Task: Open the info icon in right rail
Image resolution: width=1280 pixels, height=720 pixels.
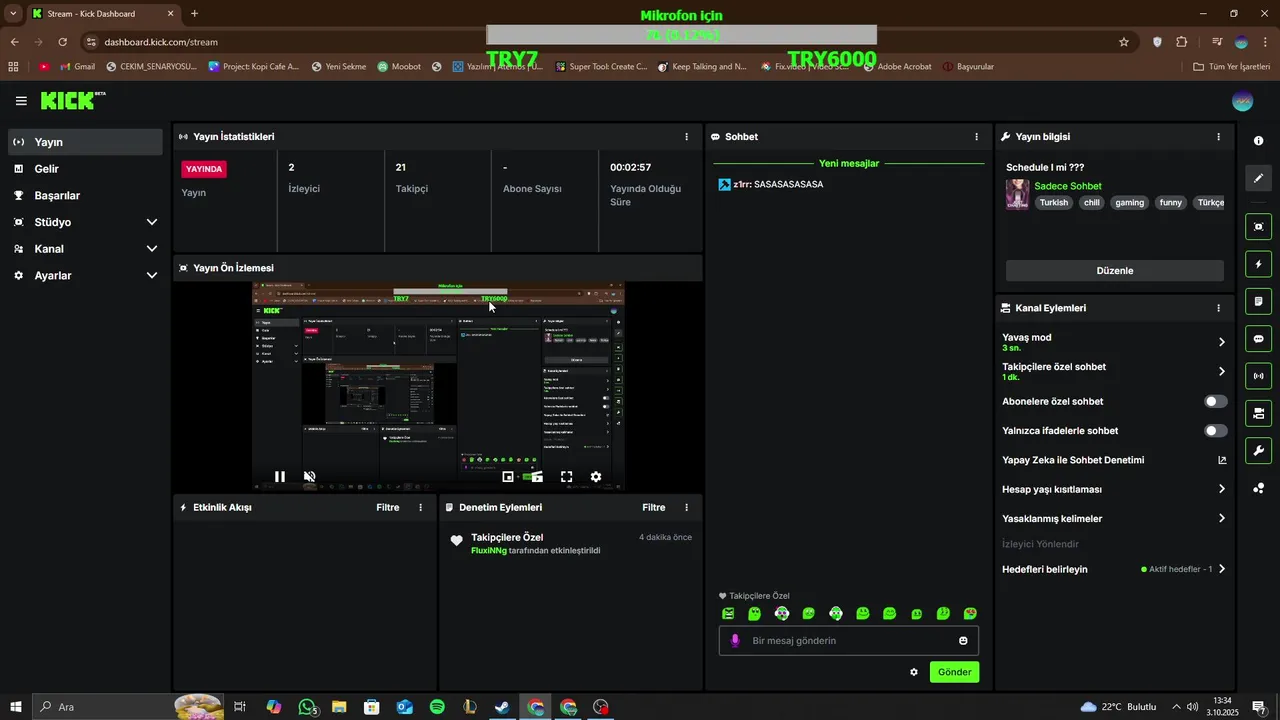Action: [x=1259, y=141]
